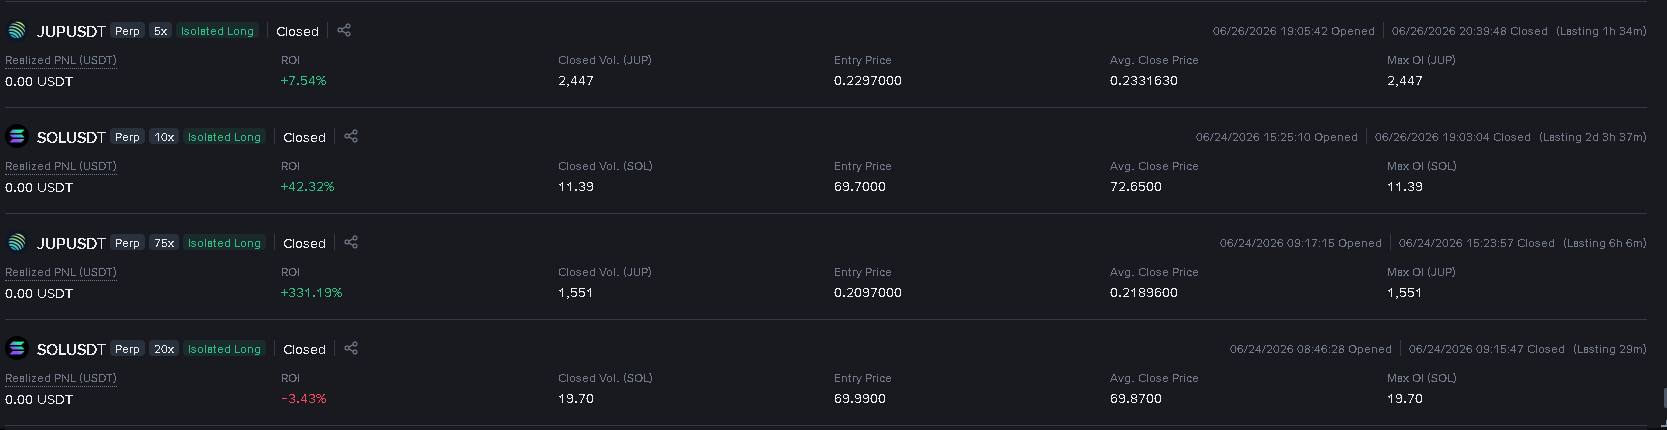Open the JUPUSDT pair from the 5x row
1667x430 pixels.
(71, 31)
